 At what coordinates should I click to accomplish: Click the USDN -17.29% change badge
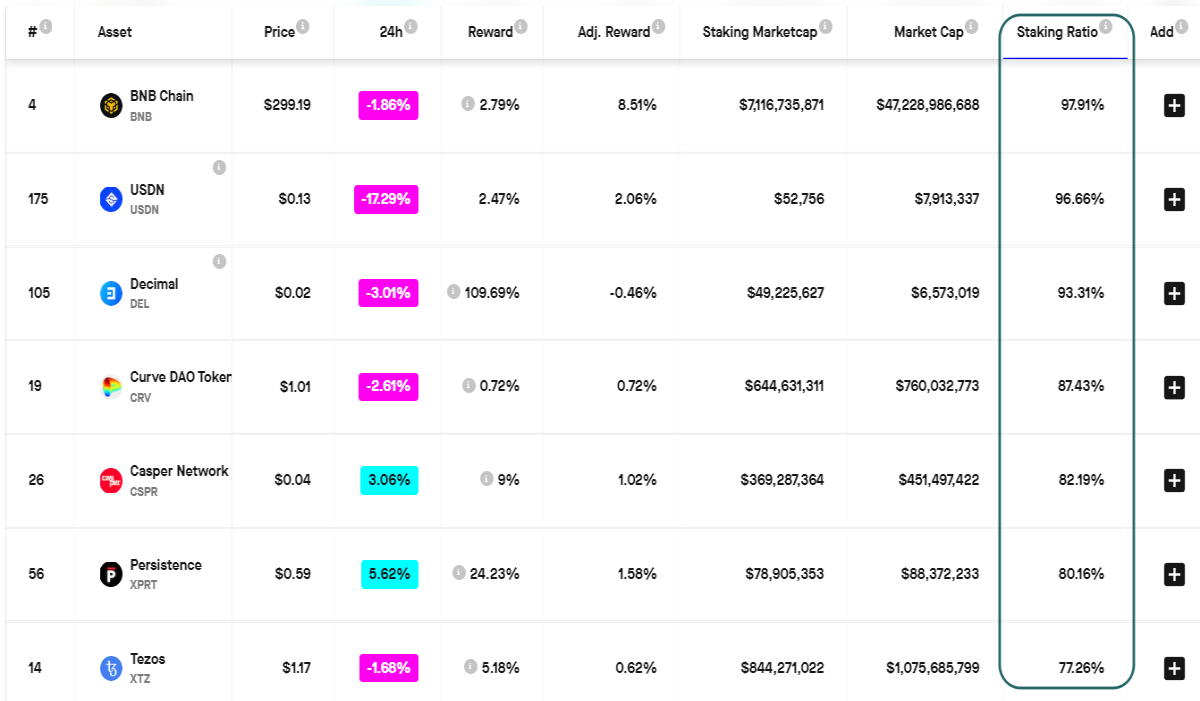(x=386, y=199)
